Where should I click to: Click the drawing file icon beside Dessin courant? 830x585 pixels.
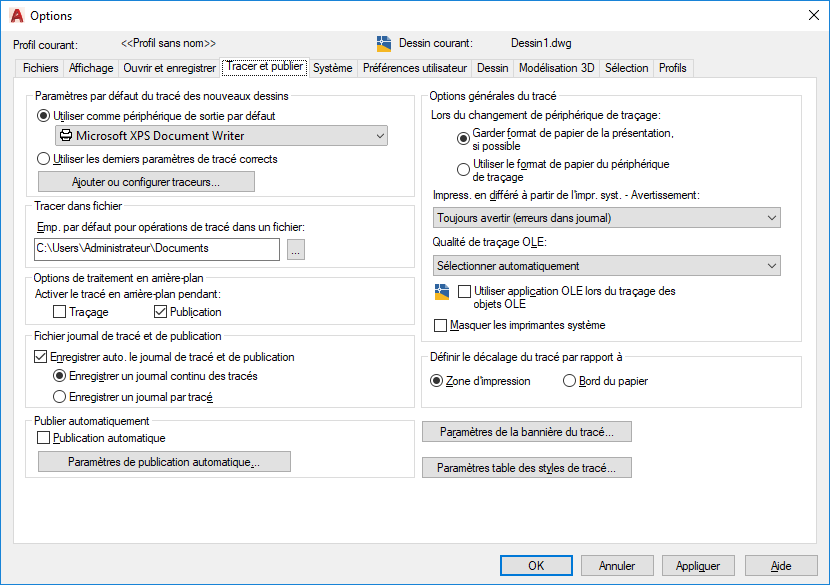384,44
